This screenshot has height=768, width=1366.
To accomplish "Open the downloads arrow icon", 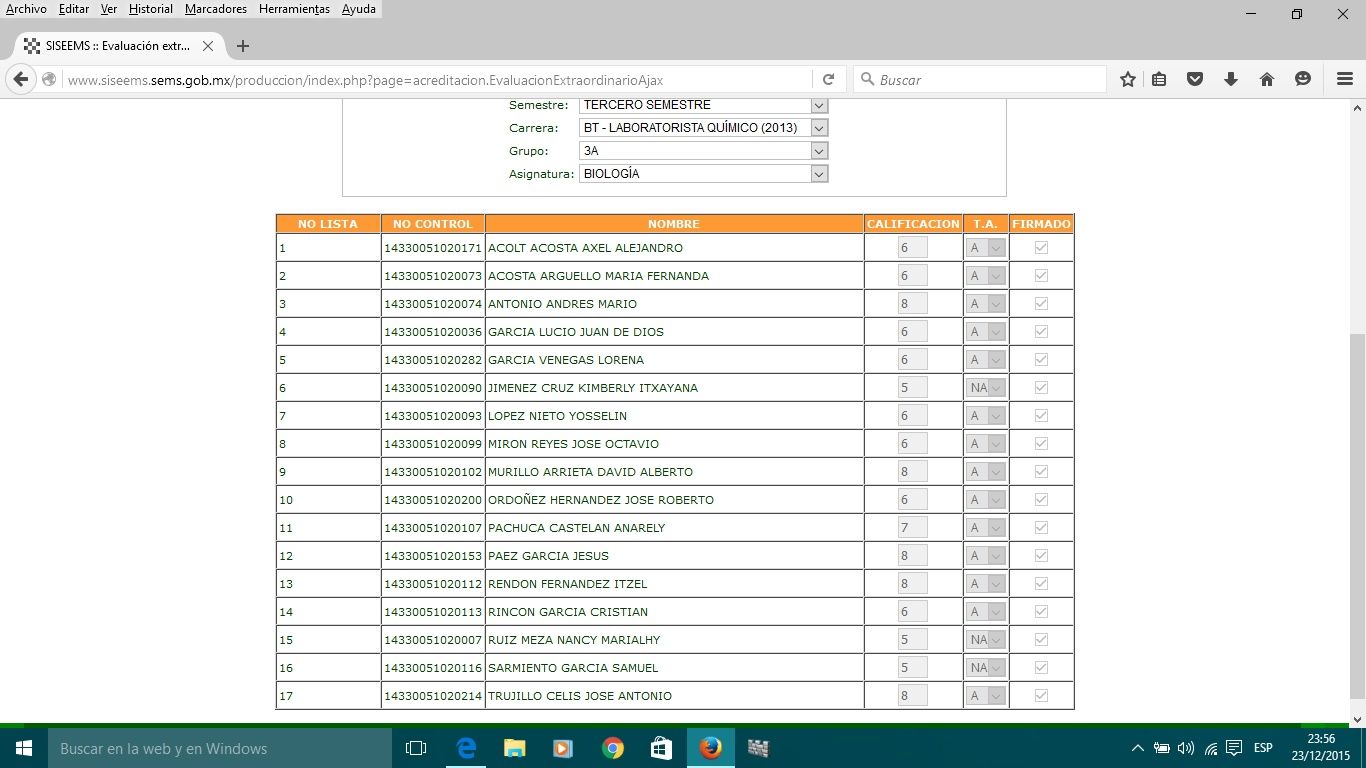I will [x=1231, y=79].
